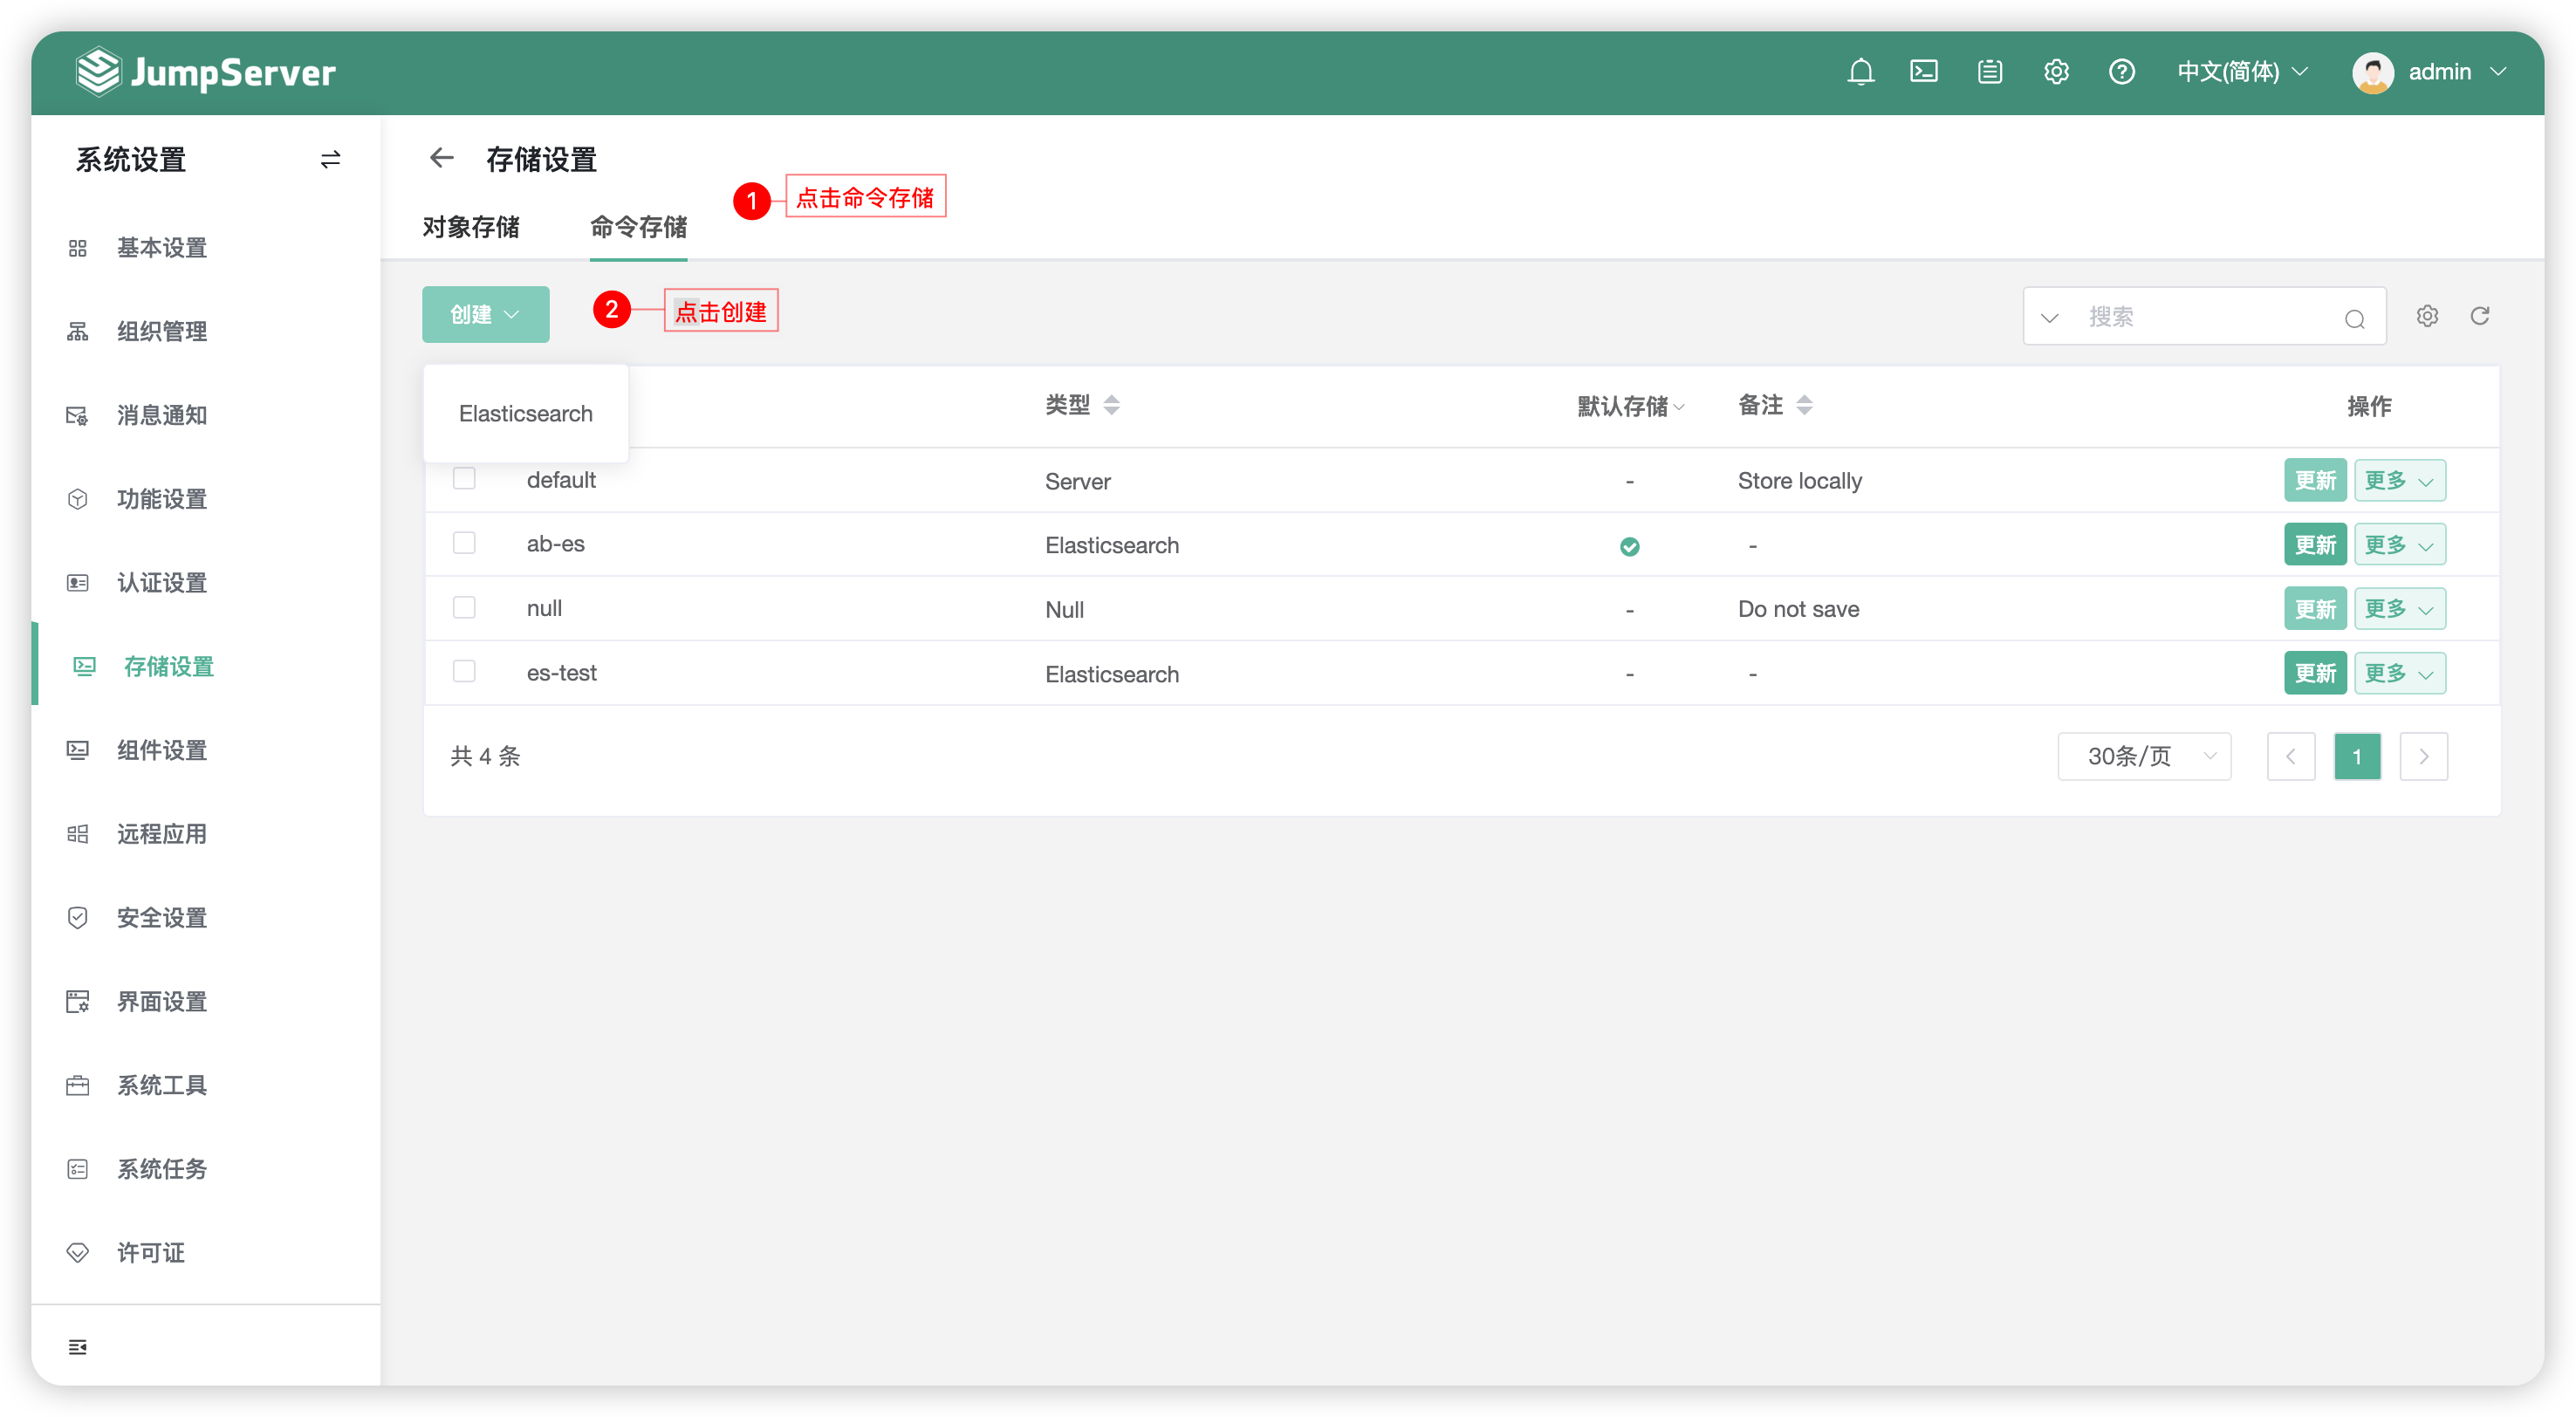
Task: Select the ab-es row checkbox
Action: tap(464, 543)
